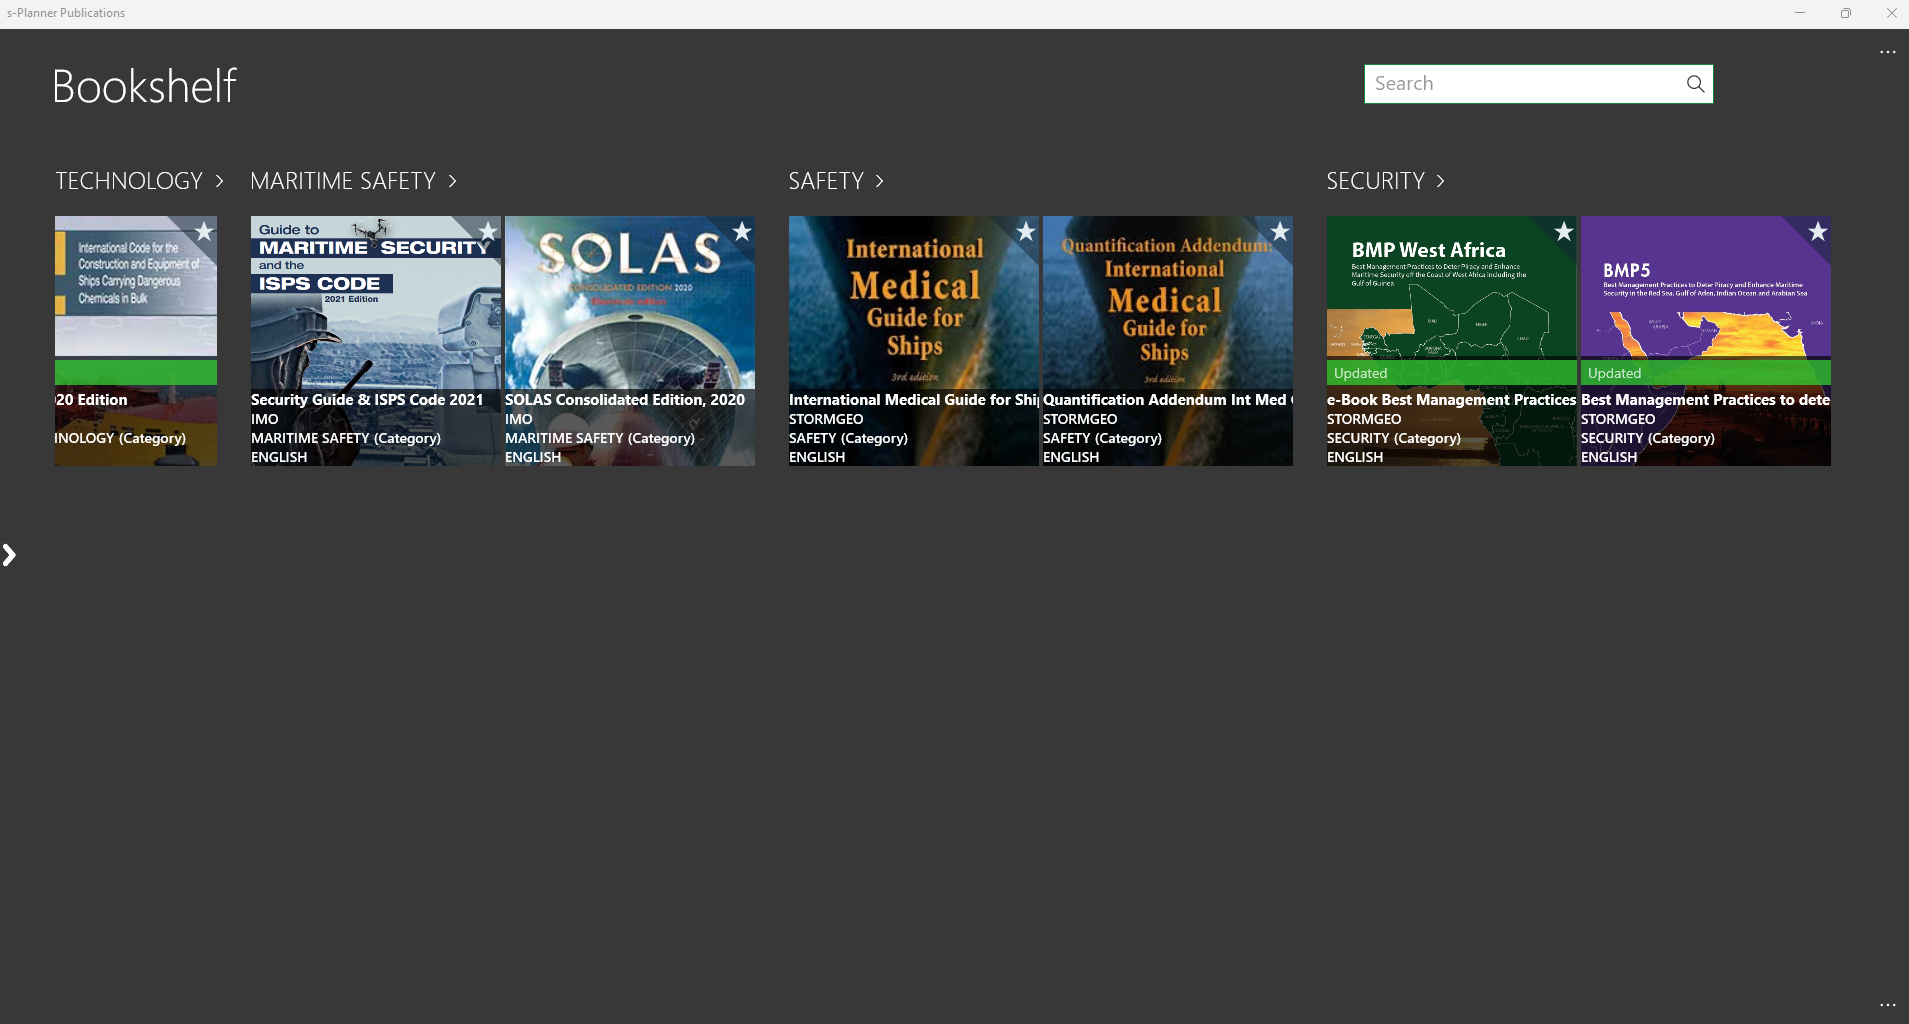Click IMO publisher under SOLAS book
This screenshot has height=1024, width=1909.
[519, 419]
